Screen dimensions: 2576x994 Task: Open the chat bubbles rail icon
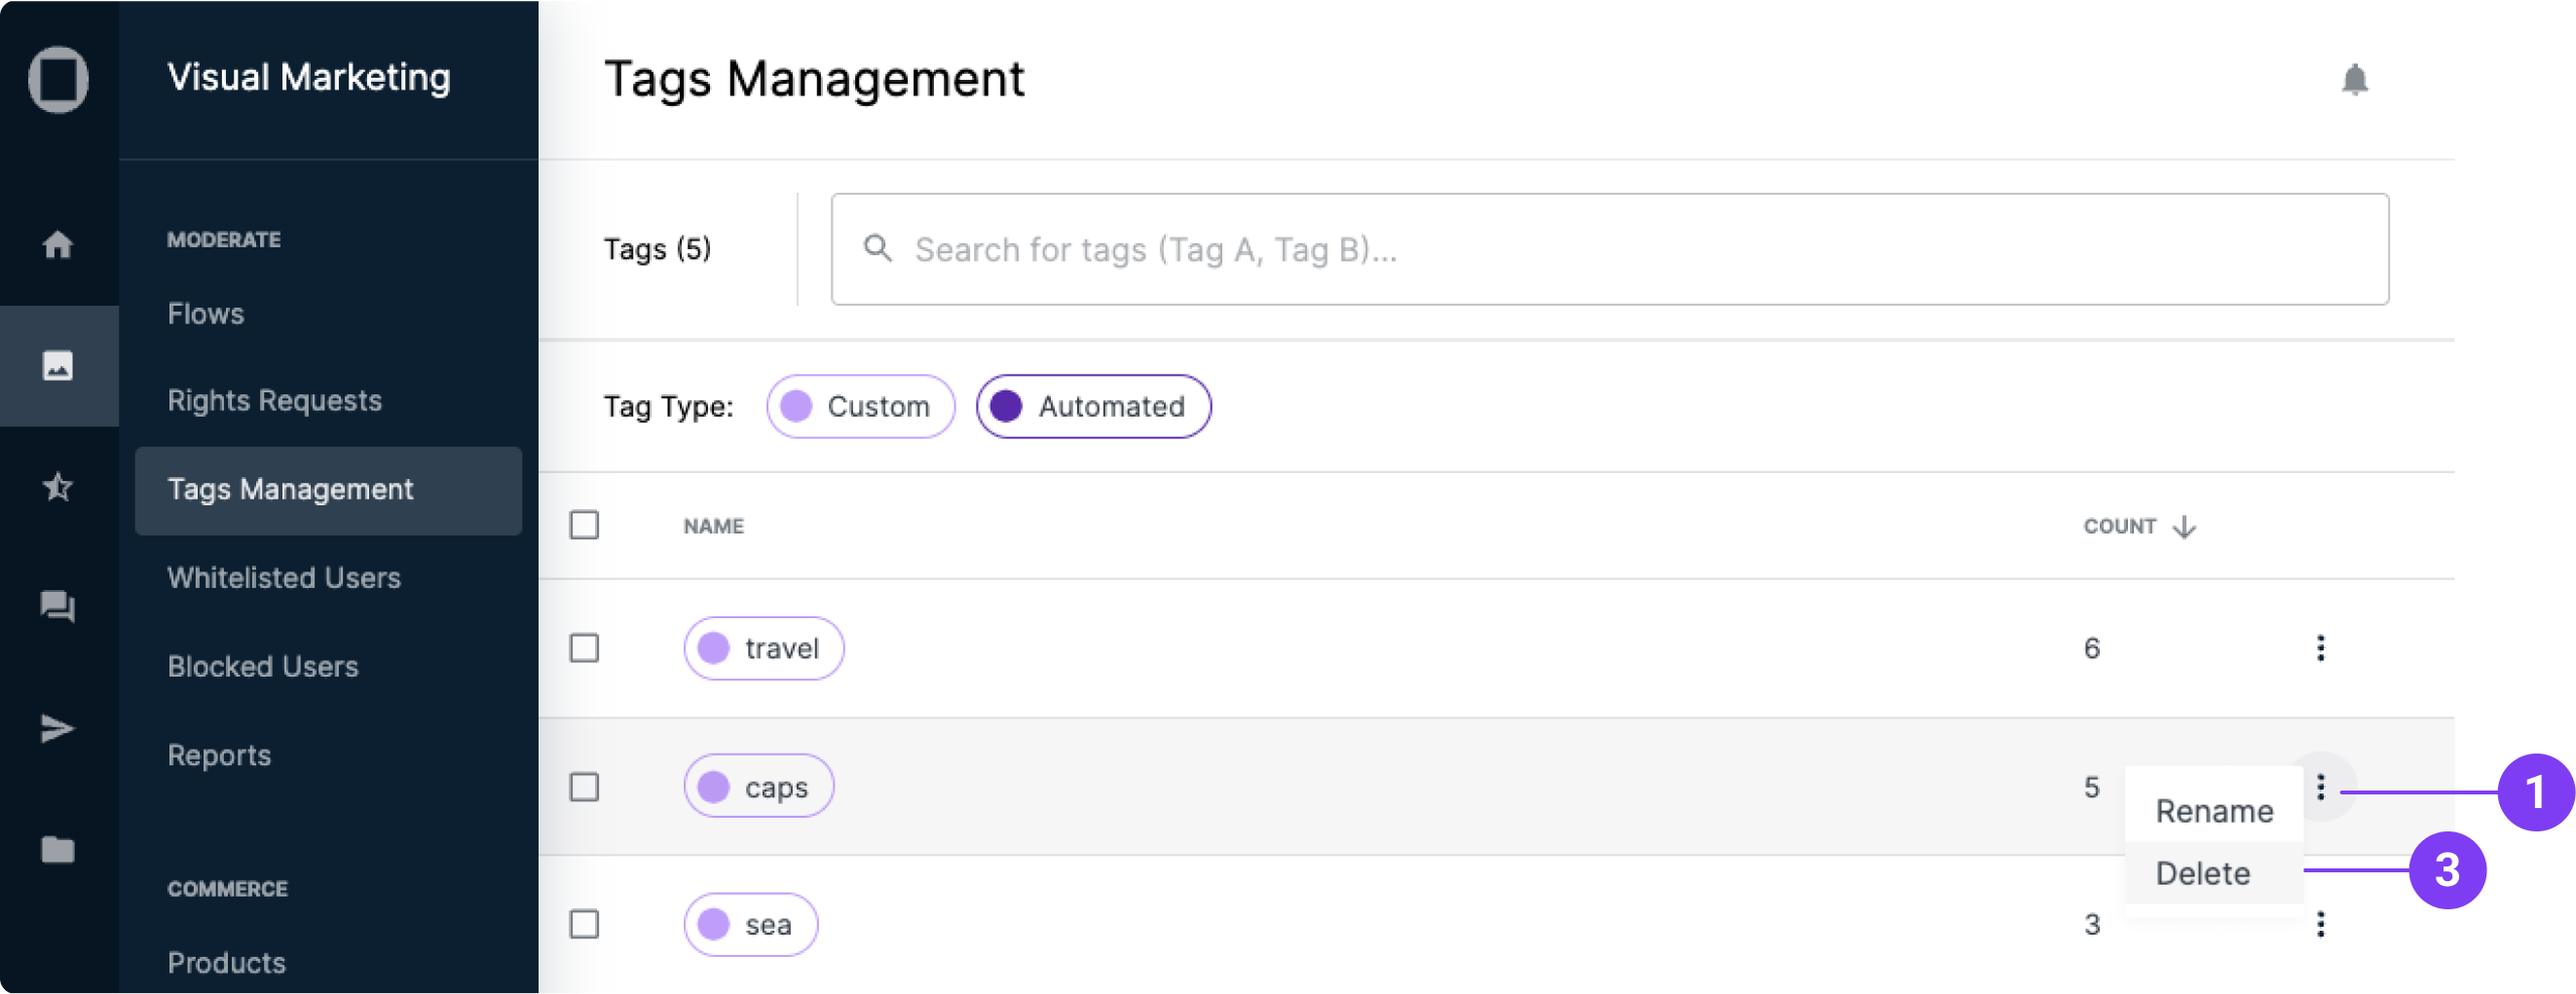[x=58, y=606]
